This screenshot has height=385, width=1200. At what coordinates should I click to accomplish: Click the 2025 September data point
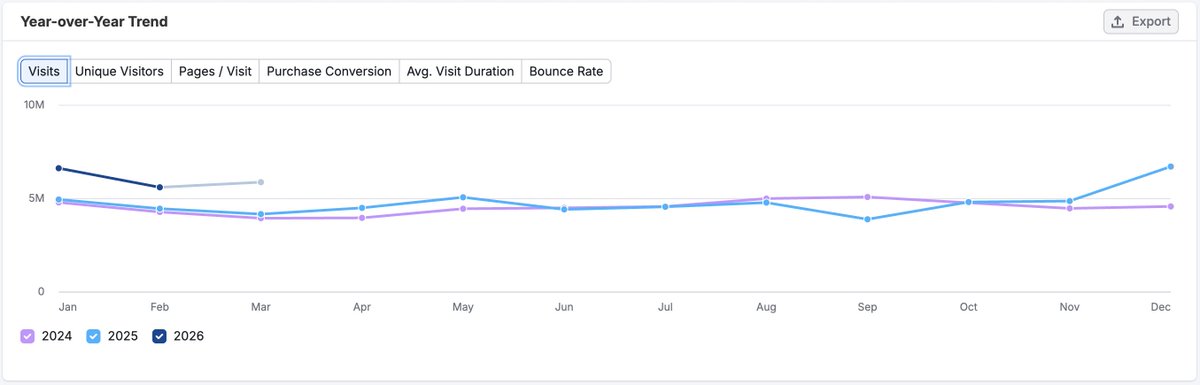[867, 219]
